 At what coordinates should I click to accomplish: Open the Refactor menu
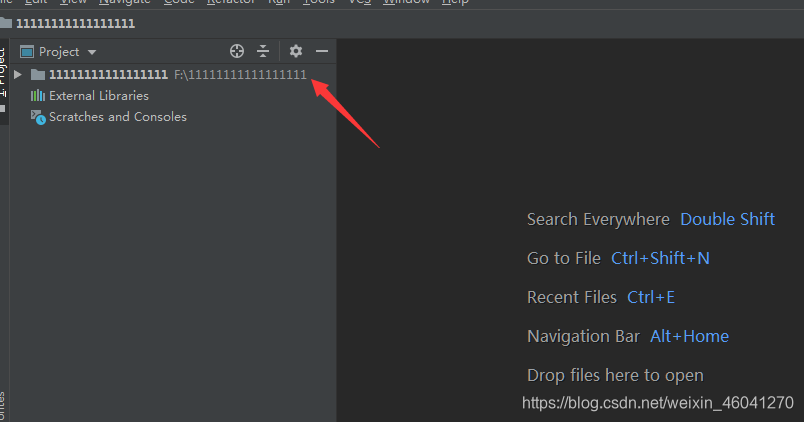click(231, 2)
